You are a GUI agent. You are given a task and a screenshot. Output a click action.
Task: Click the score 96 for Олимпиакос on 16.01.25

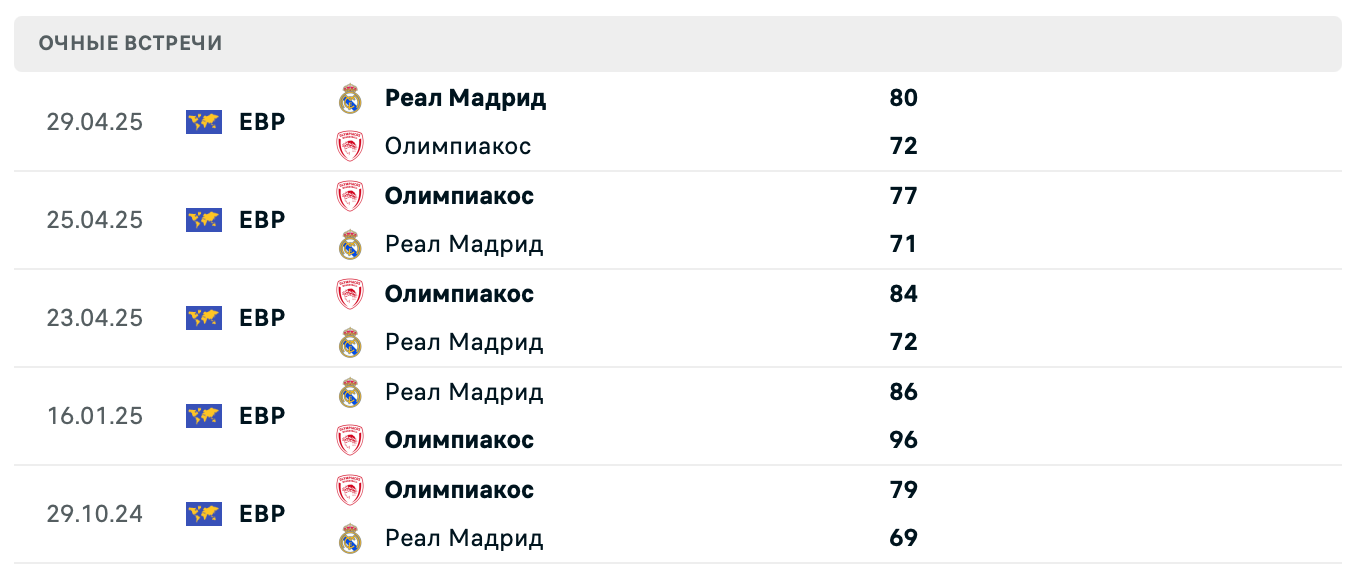point(905,440)
